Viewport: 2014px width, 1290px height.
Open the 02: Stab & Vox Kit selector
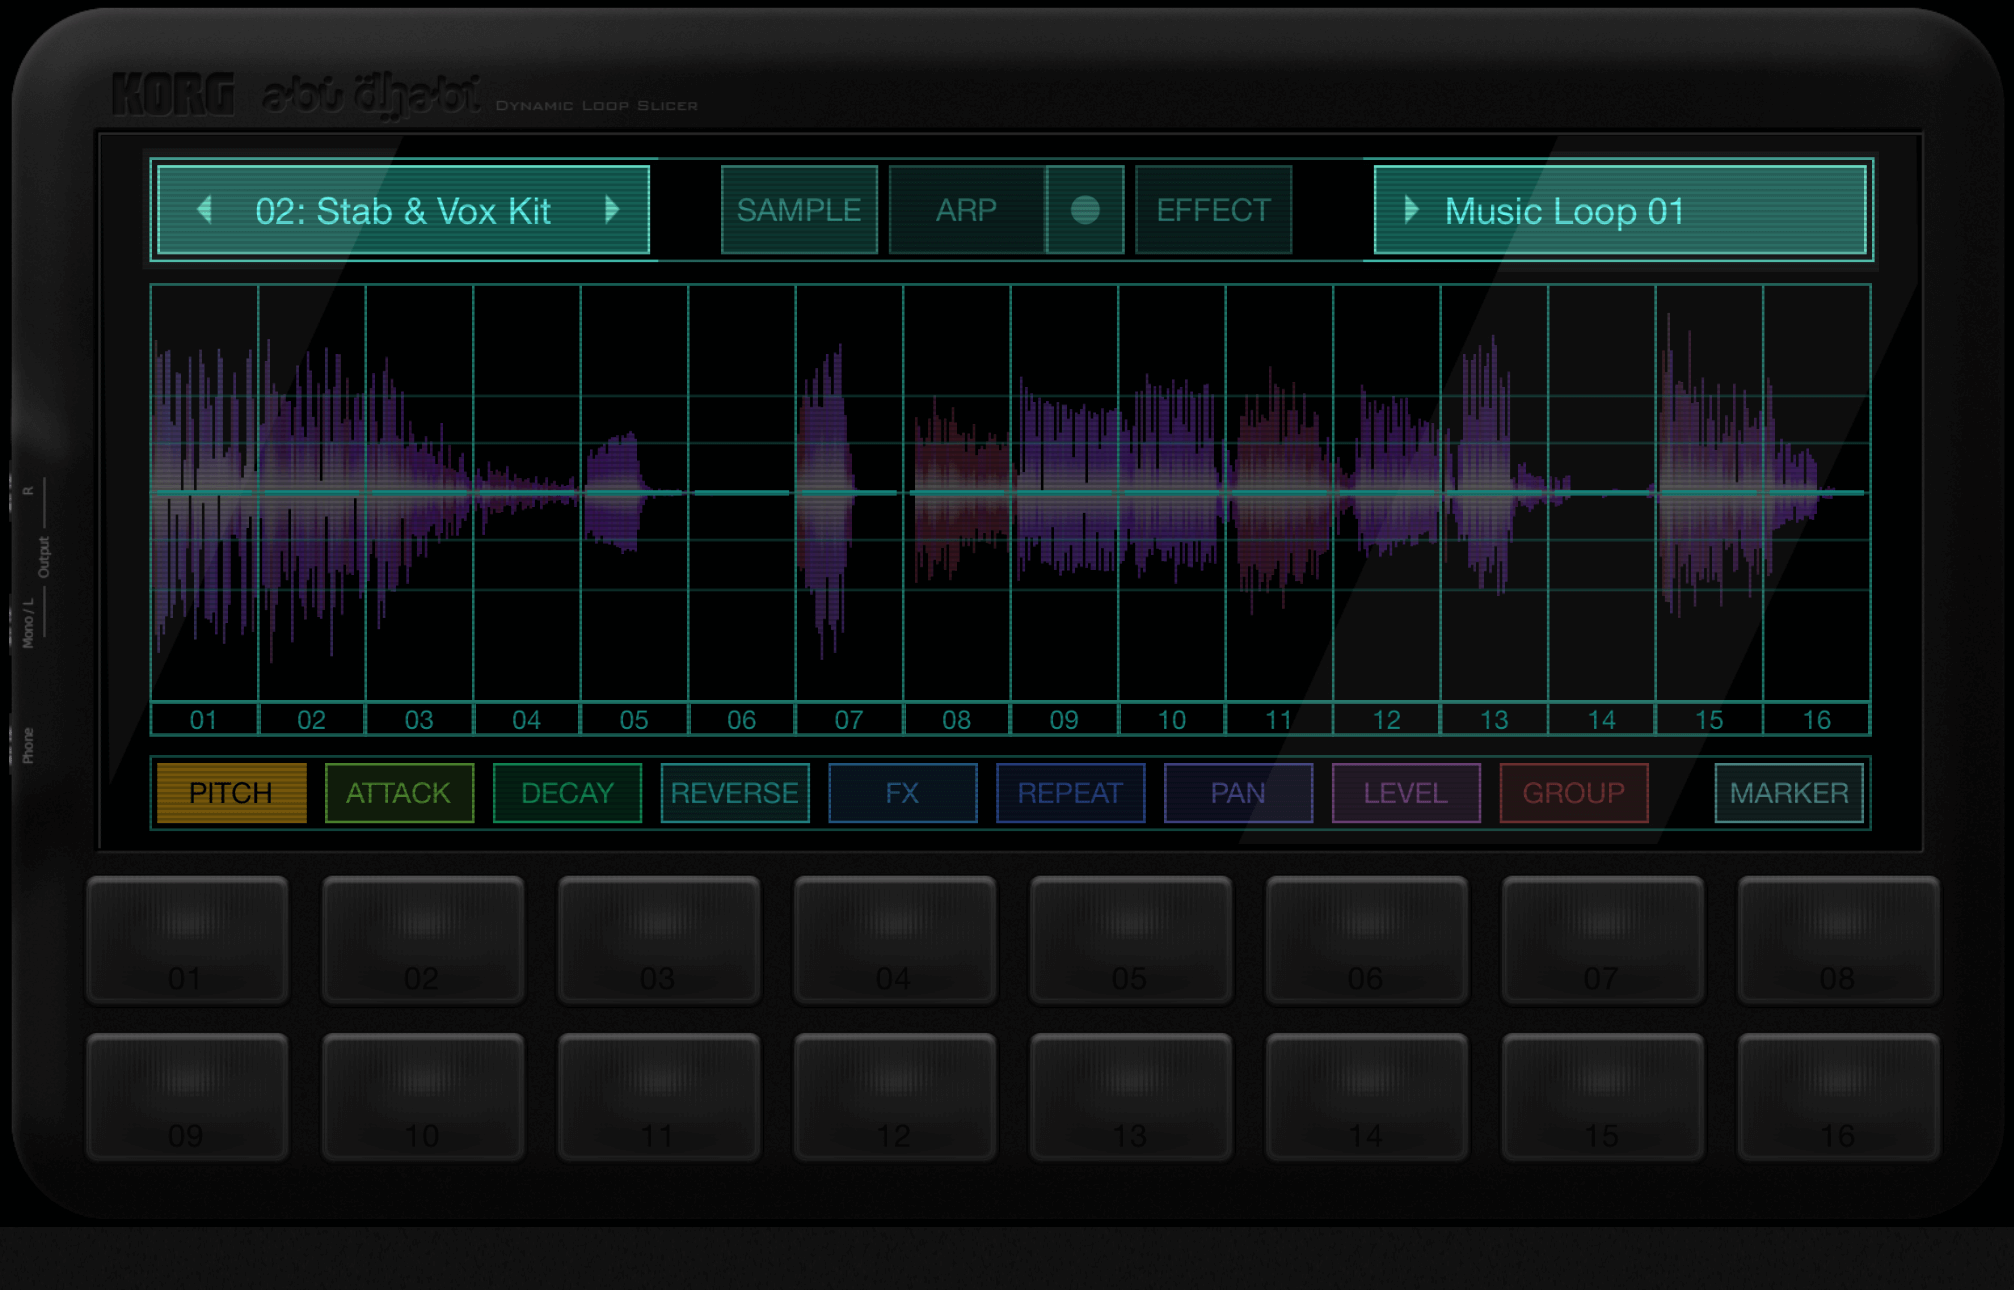pyautogui.click(x=403, y=211)
